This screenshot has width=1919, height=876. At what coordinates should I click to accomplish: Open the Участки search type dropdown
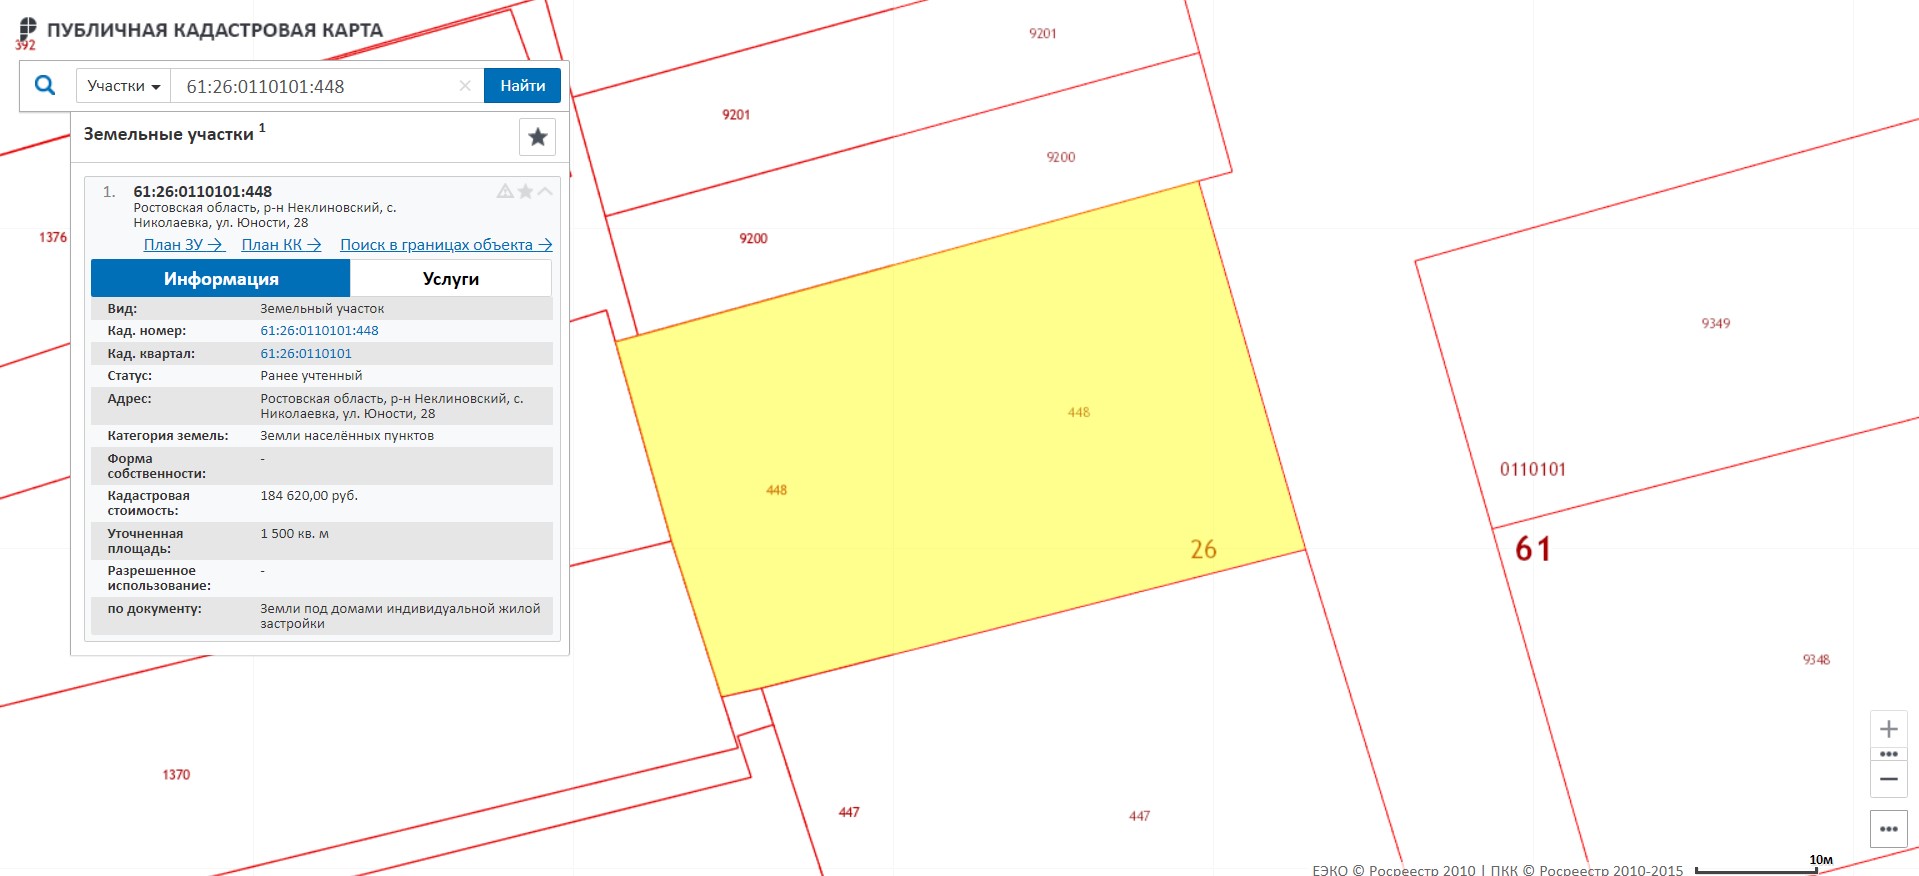pyautogui.click(x=123, y=86)
